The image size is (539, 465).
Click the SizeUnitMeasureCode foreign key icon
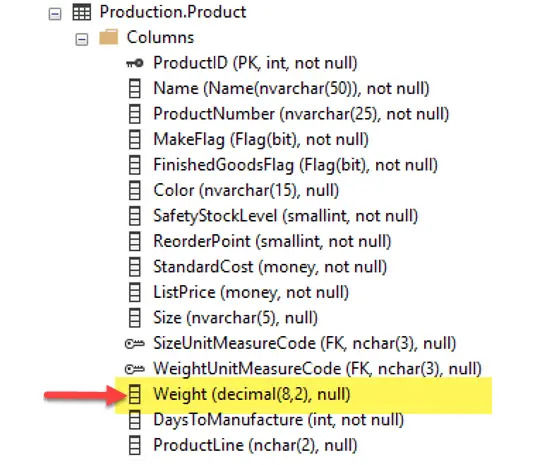[x=134, y=343]
